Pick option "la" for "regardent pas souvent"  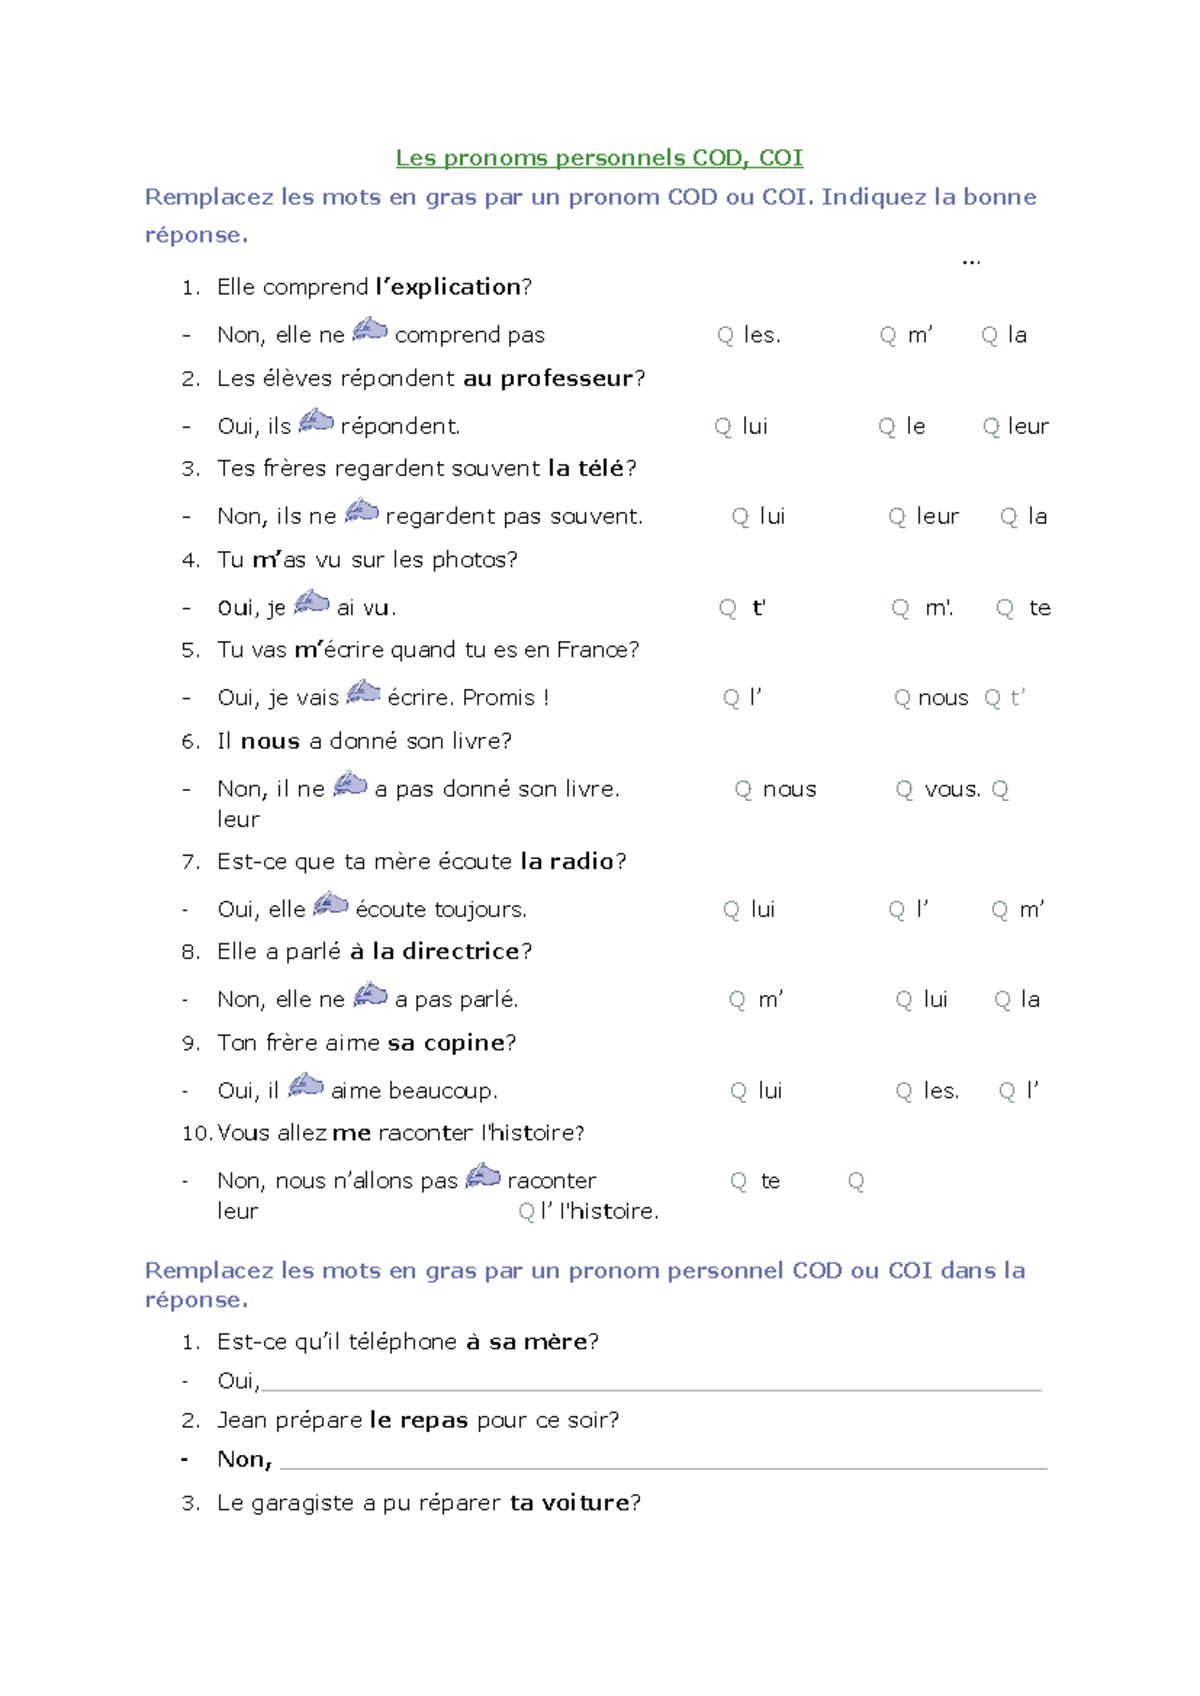pos(1009,517)
